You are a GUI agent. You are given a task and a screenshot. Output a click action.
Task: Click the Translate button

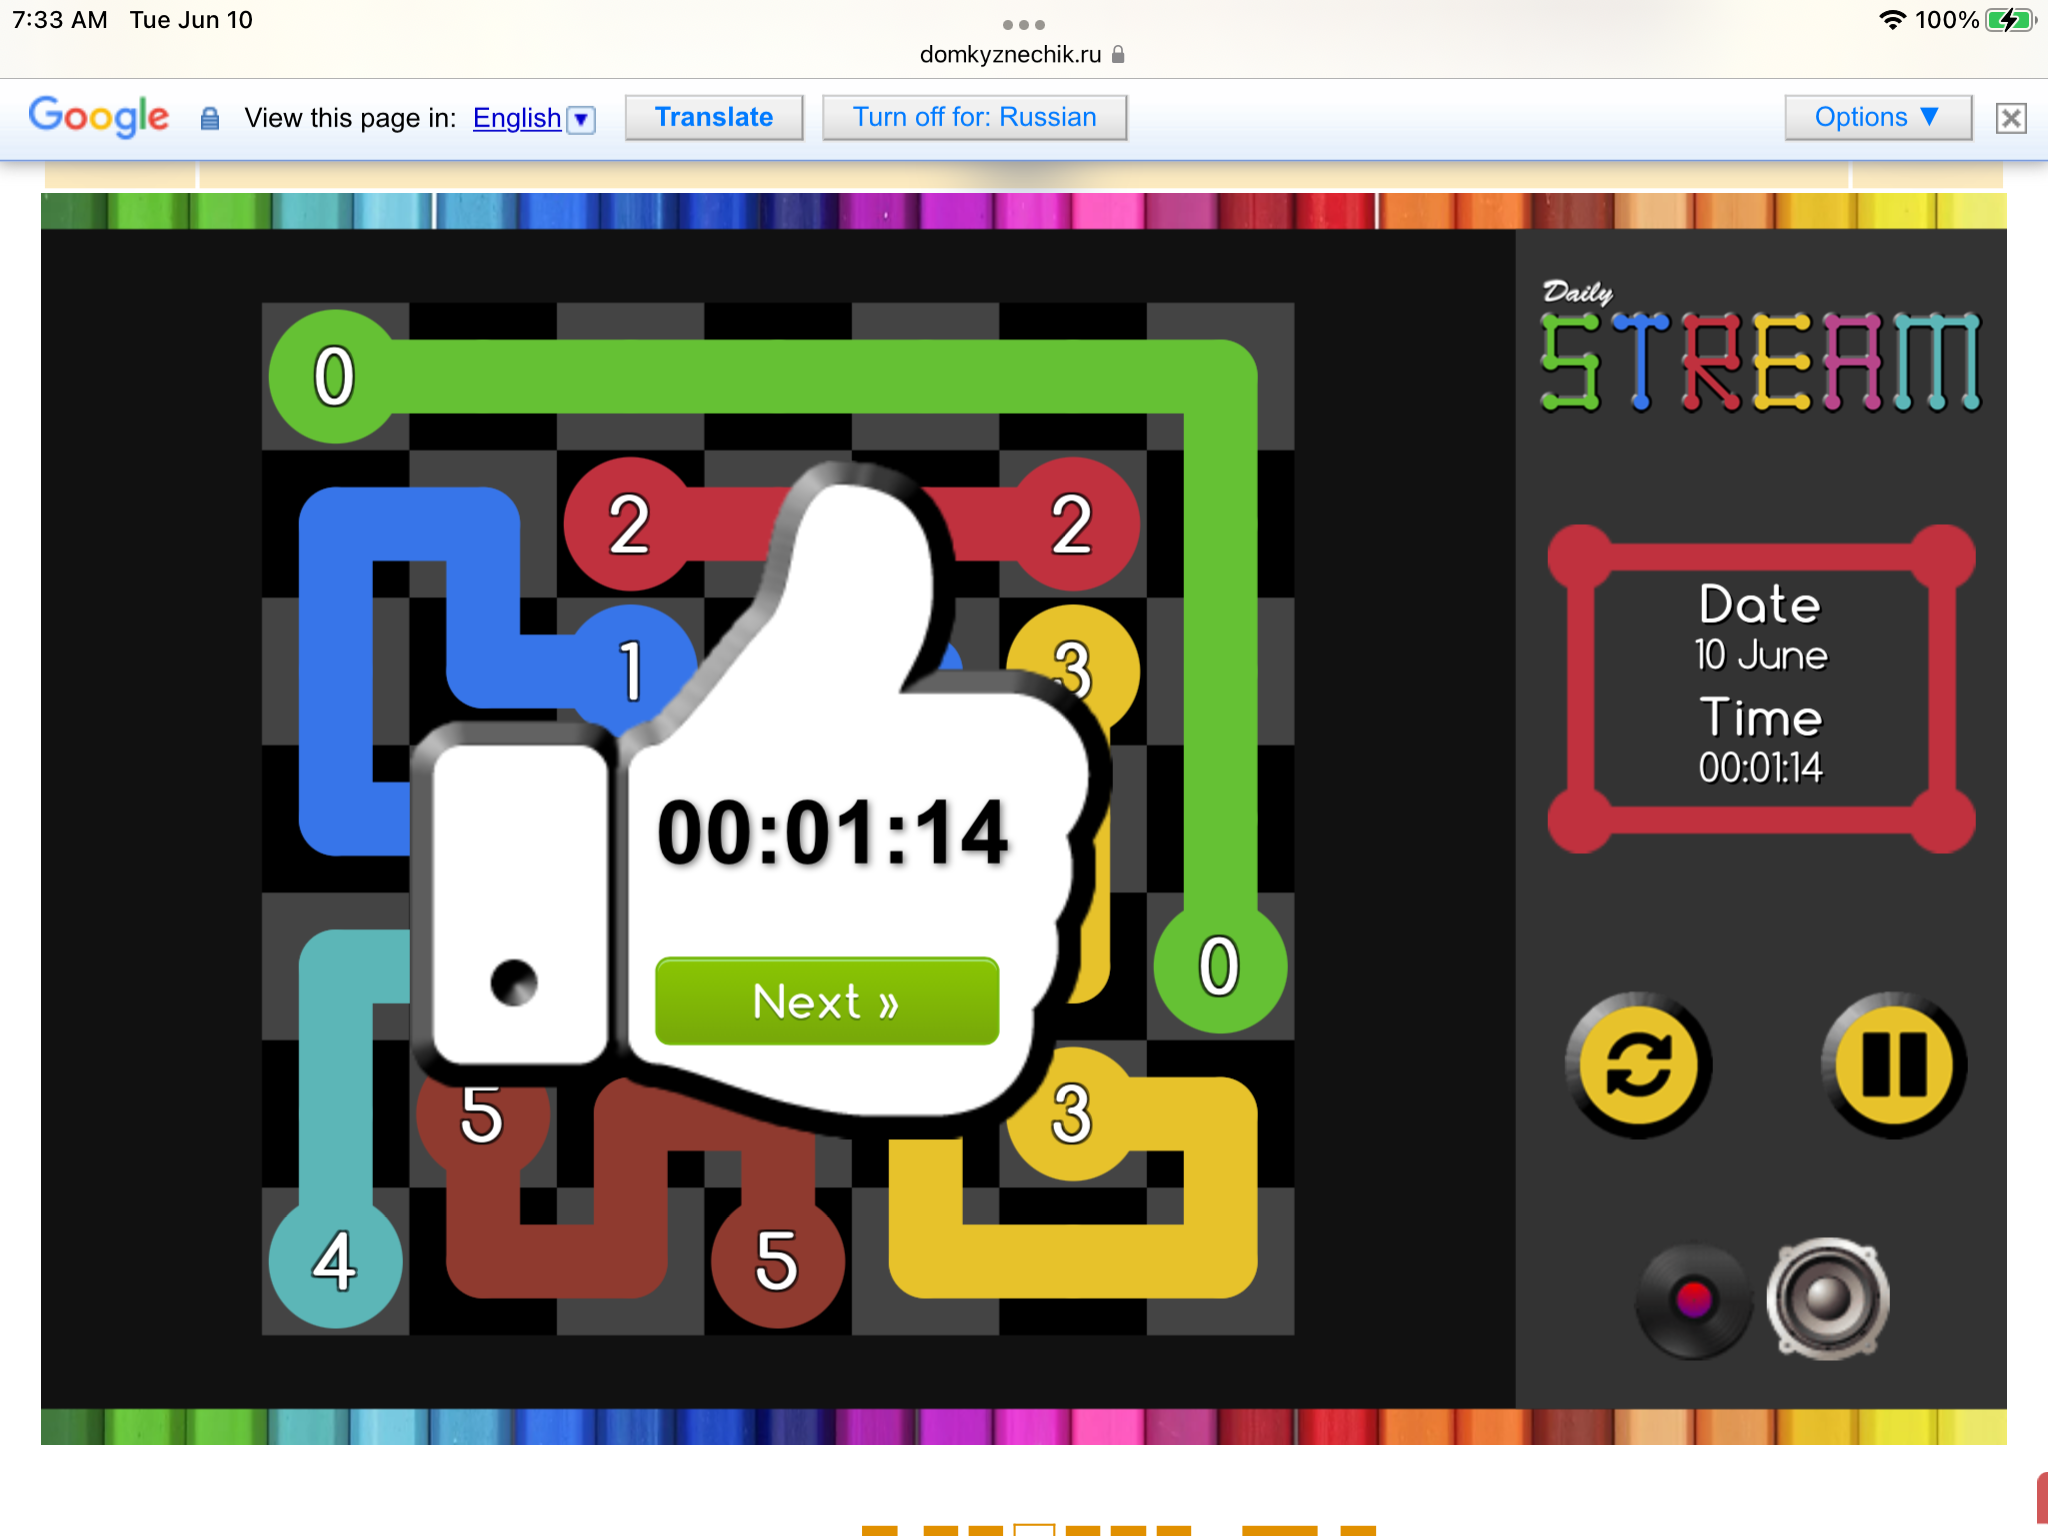[x=714, y=118]
